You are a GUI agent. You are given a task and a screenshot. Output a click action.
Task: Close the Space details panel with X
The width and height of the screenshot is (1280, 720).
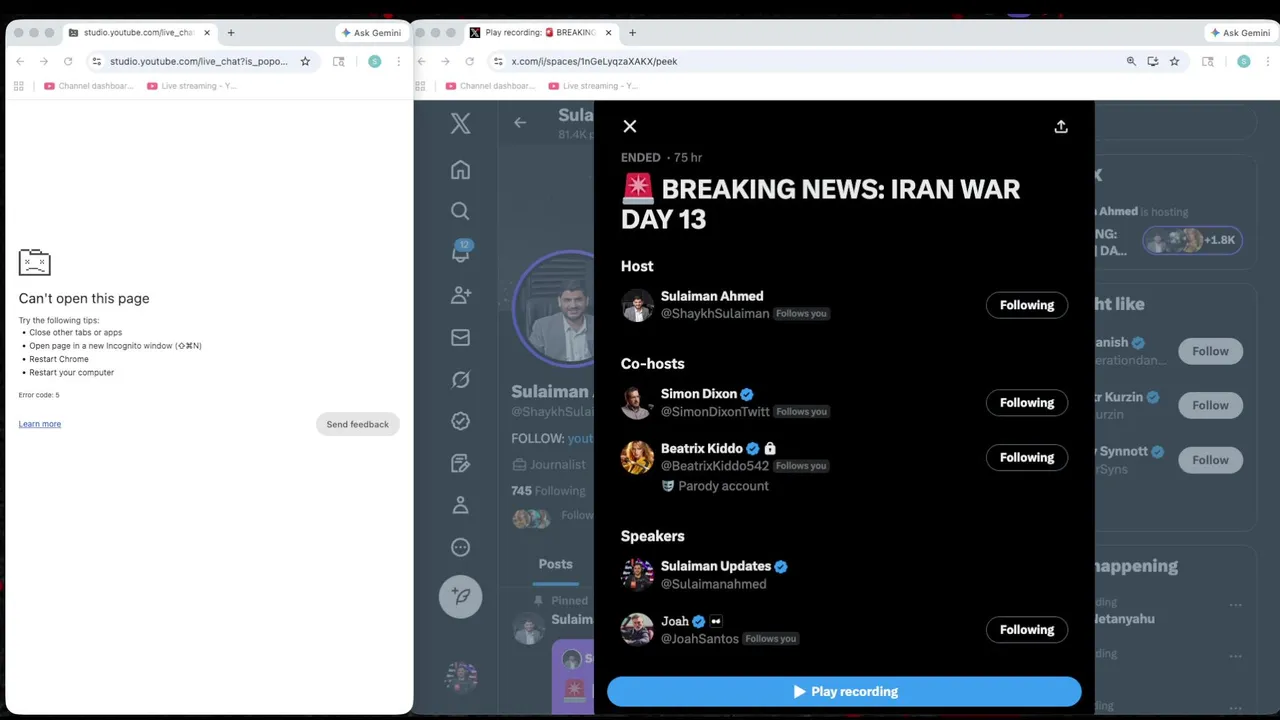coord(629,126)
